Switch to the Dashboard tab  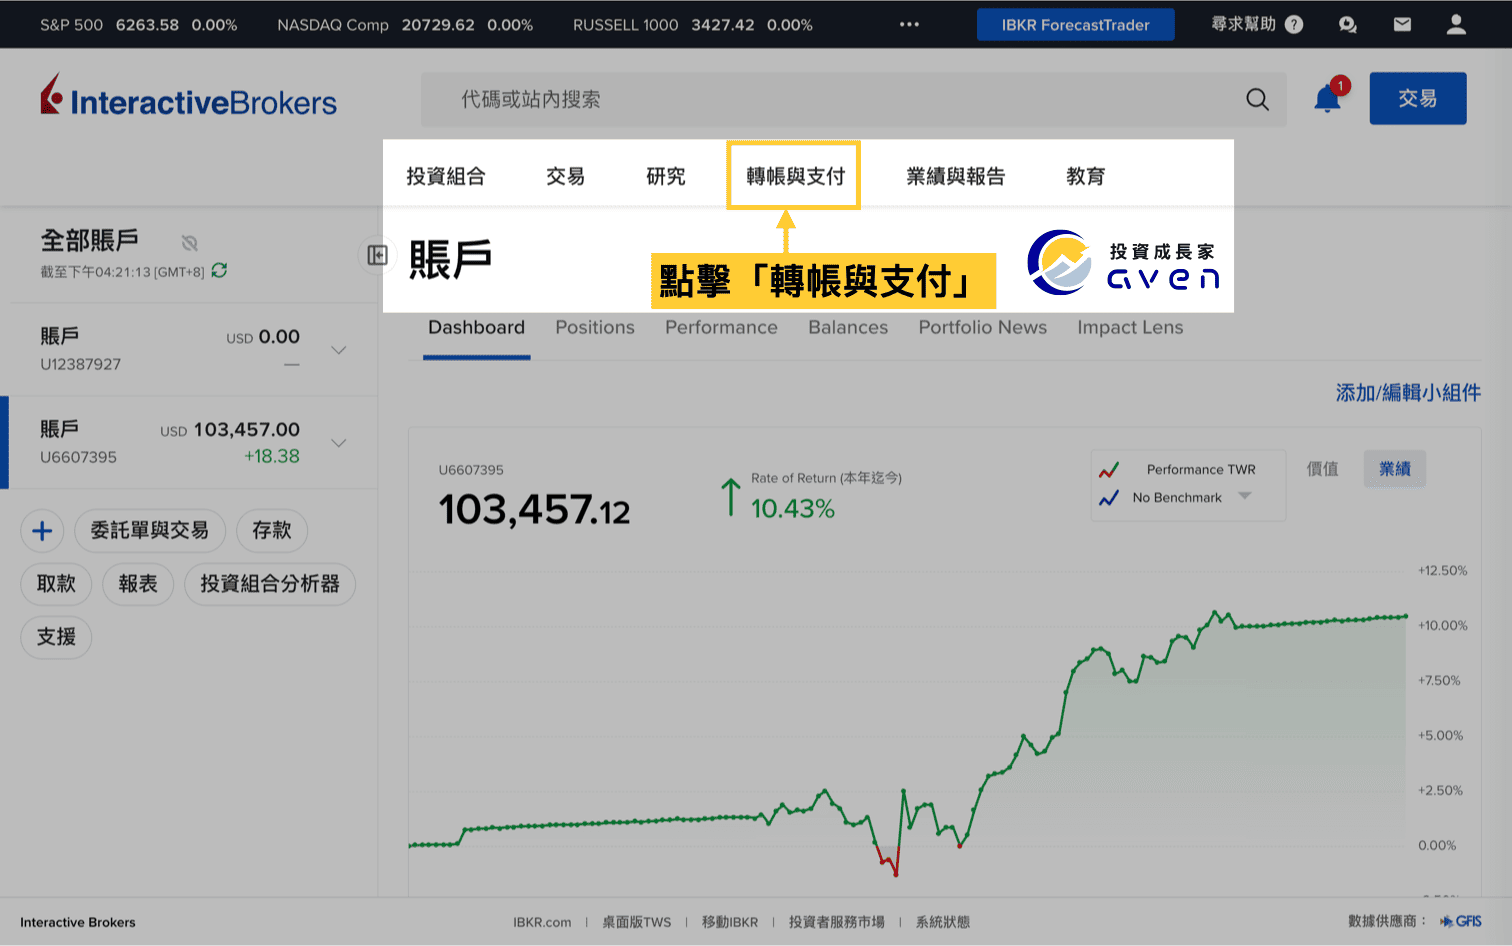476,327
